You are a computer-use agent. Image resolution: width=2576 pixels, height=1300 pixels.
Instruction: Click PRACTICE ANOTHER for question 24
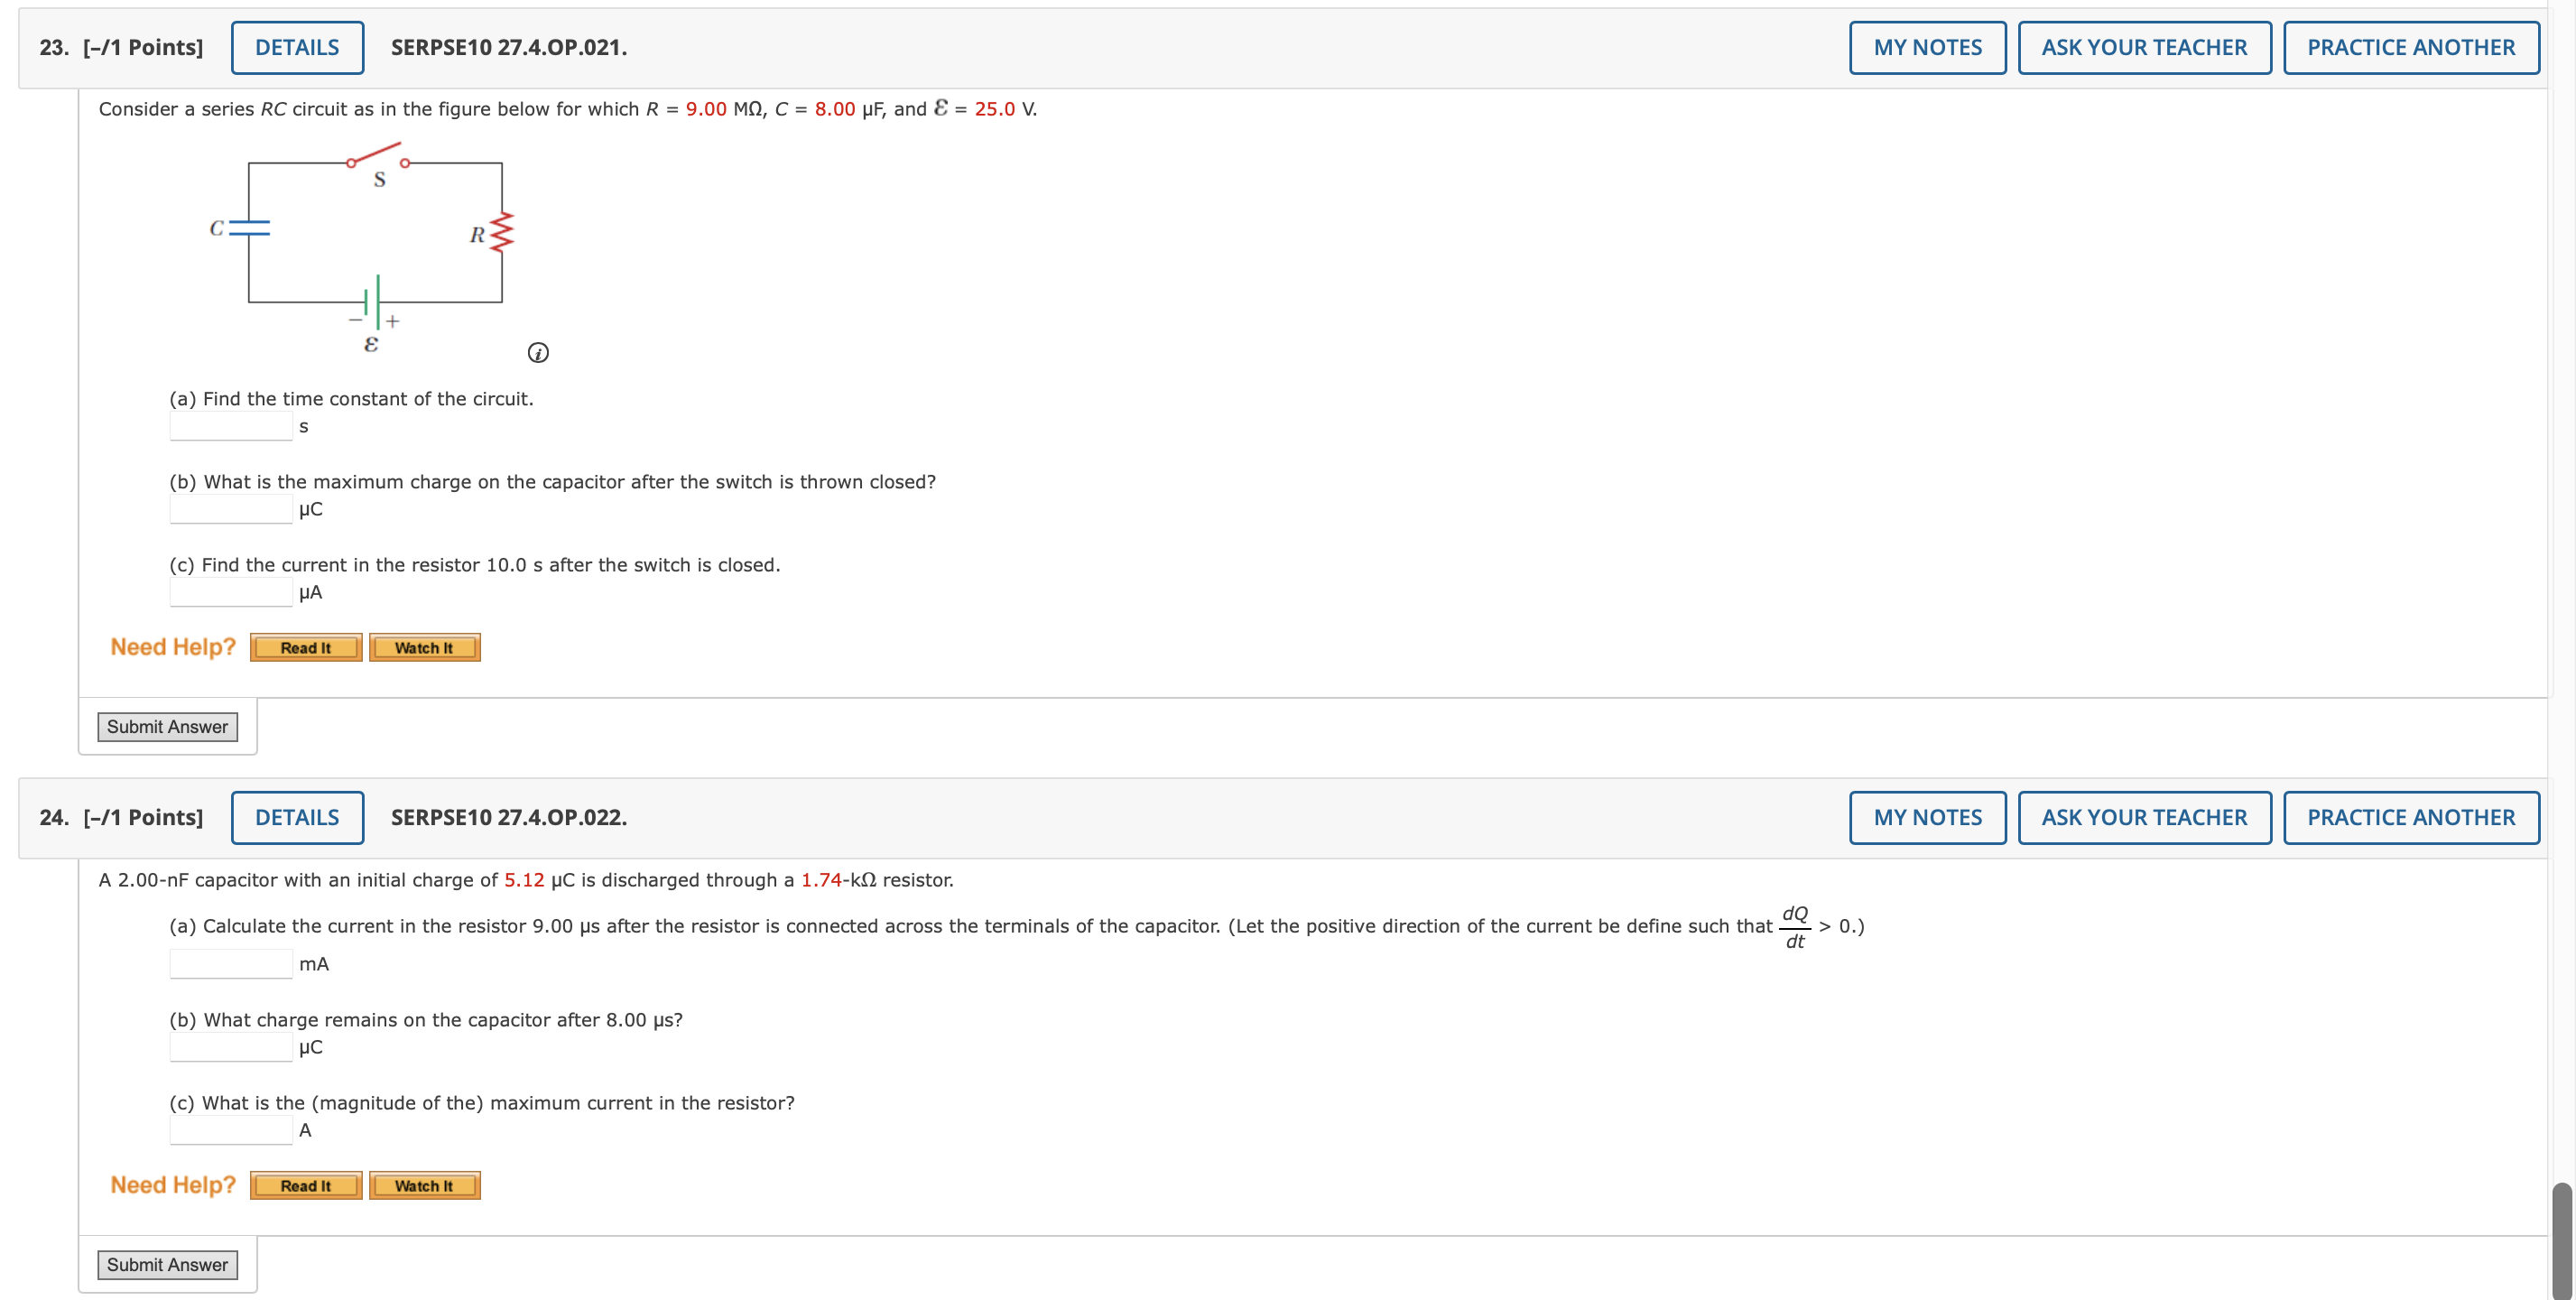(2410, 817)
